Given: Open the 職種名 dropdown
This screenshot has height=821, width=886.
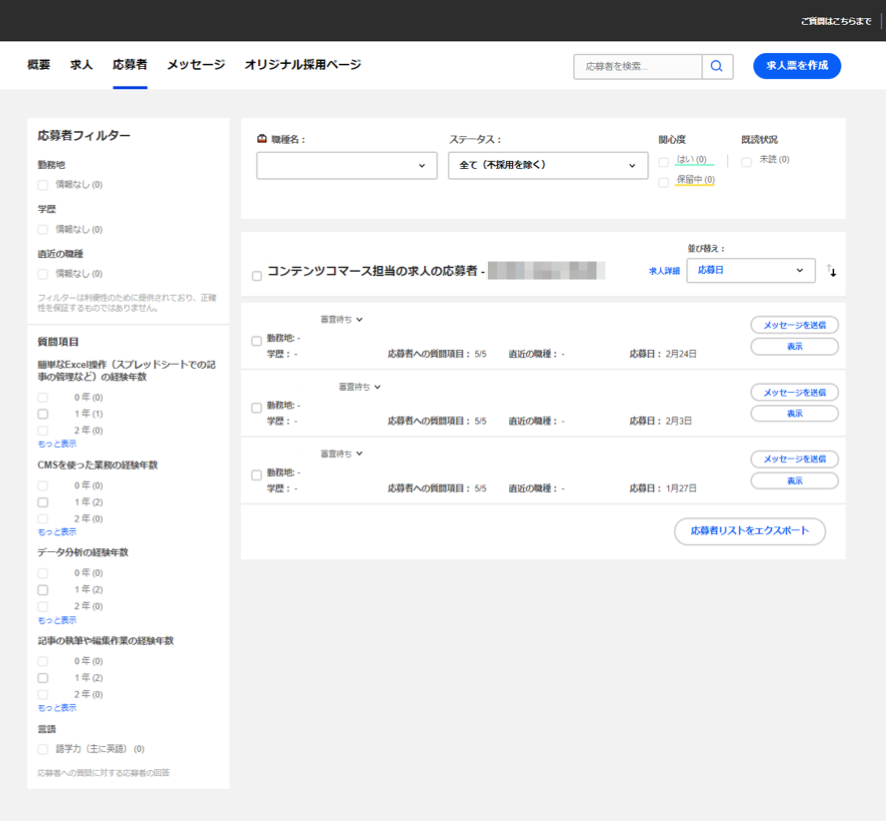Looking at the screenshot, I should coord(346,165).
